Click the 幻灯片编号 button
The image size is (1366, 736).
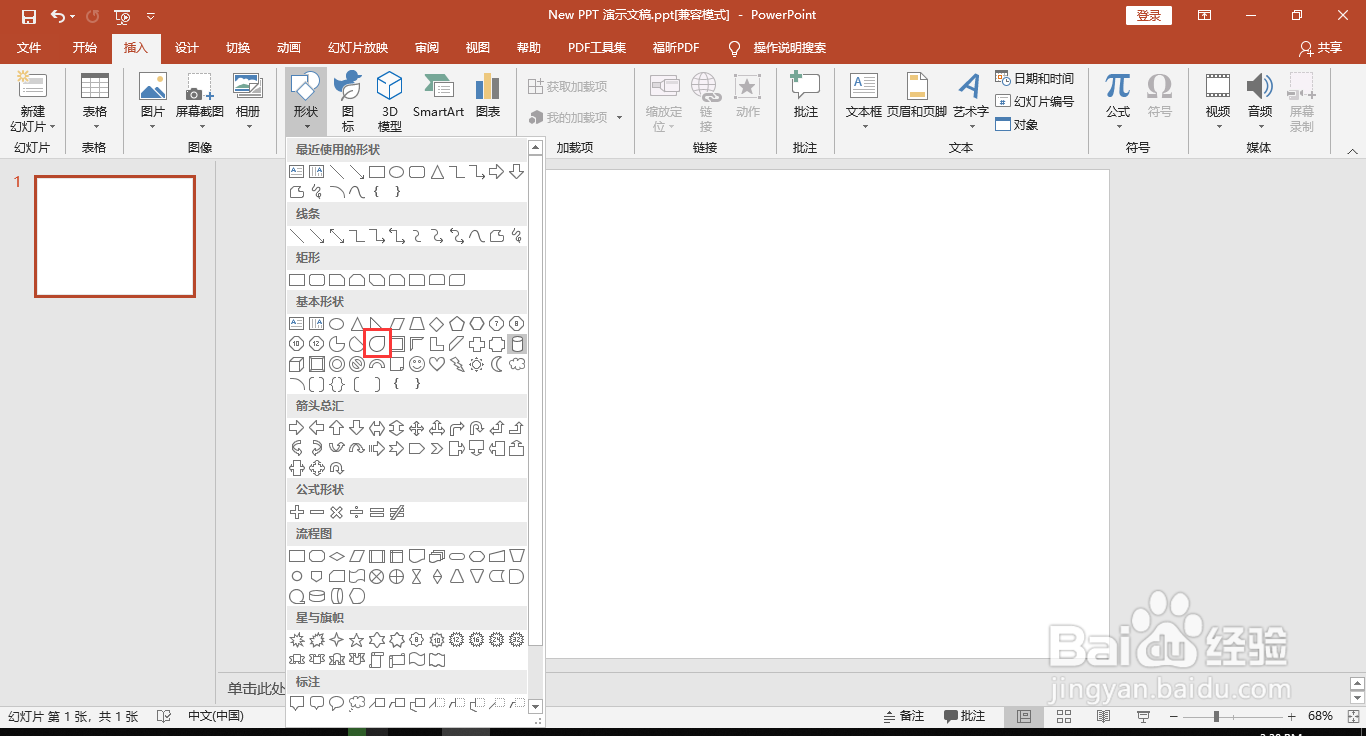tap(1035, 101)
